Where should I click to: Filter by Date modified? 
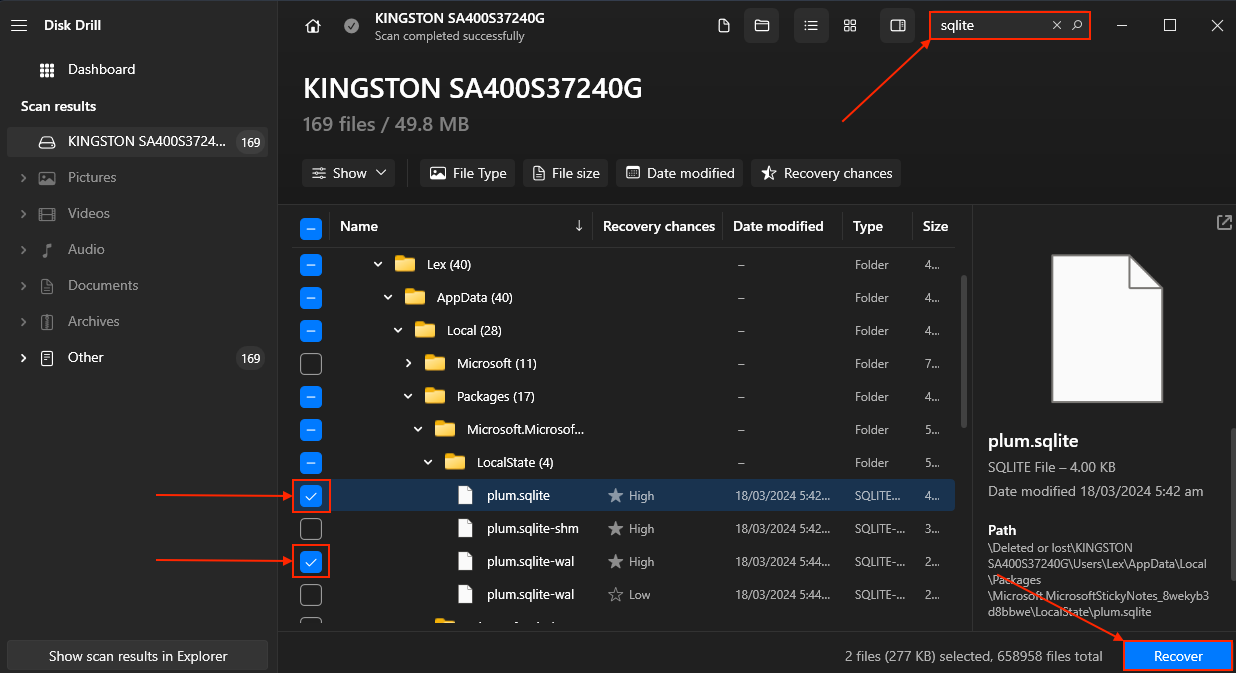(x=680, y=173)
